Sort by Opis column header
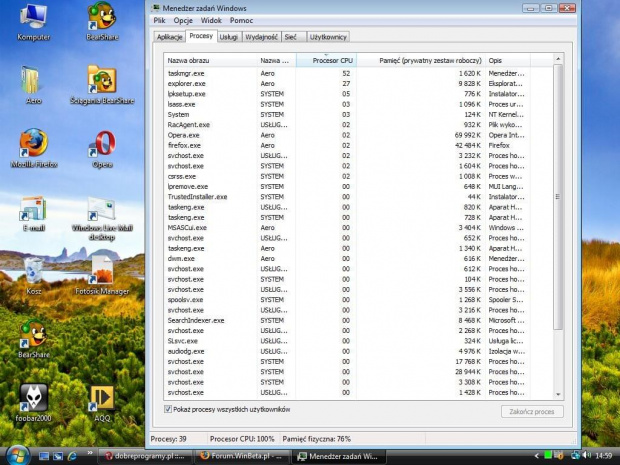This screenshot has height=465, width=620. (x=508, y=60)
